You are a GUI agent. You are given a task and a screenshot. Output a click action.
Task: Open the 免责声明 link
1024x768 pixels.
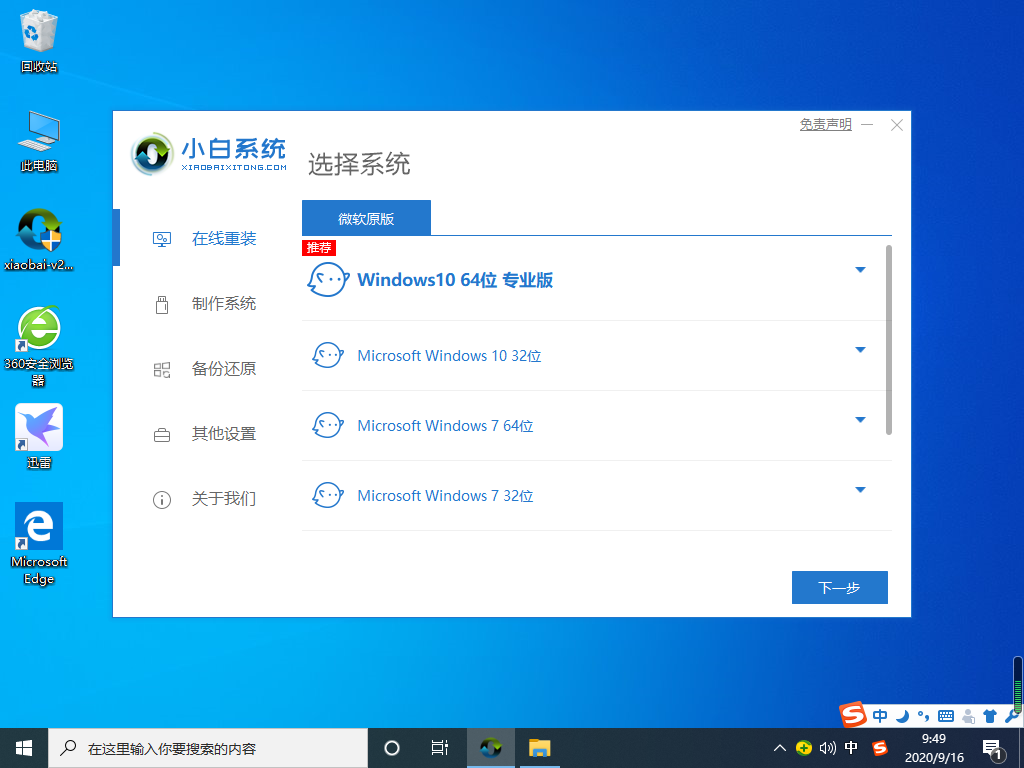tap(825, 125)
